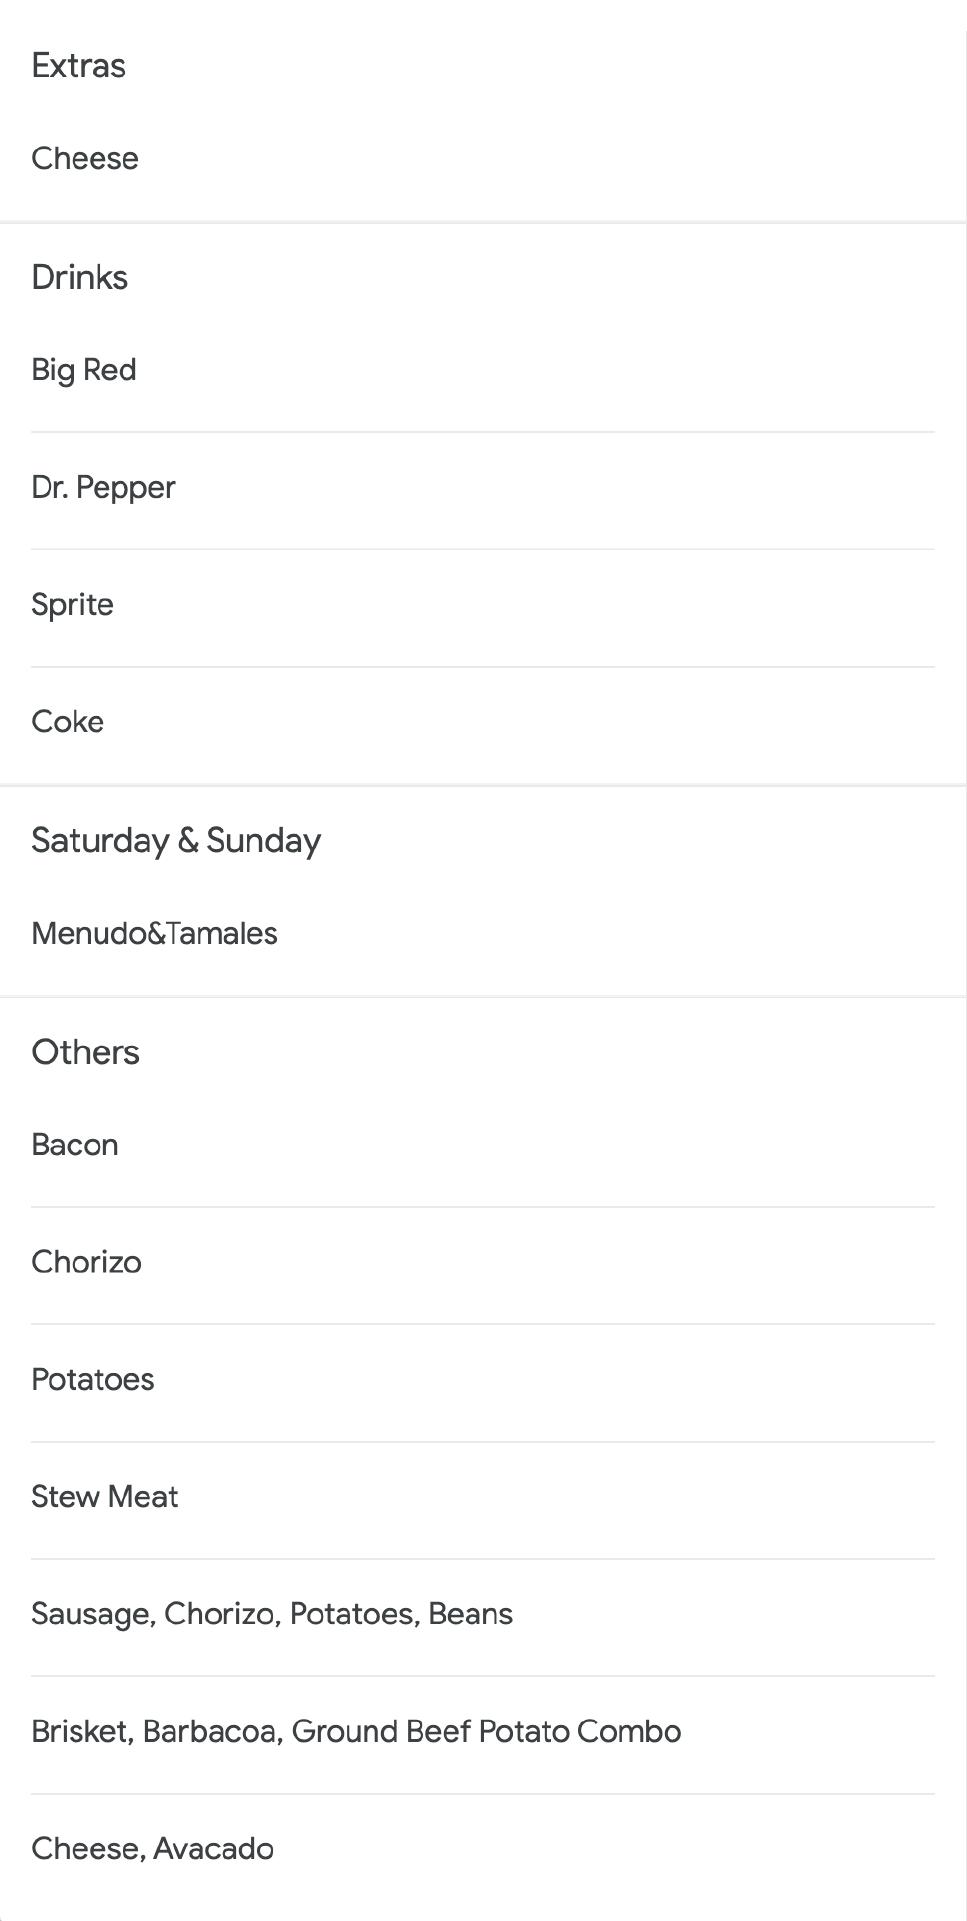Click the empty row area beside Sprite

pyautogui.click(x=525, y=605)
